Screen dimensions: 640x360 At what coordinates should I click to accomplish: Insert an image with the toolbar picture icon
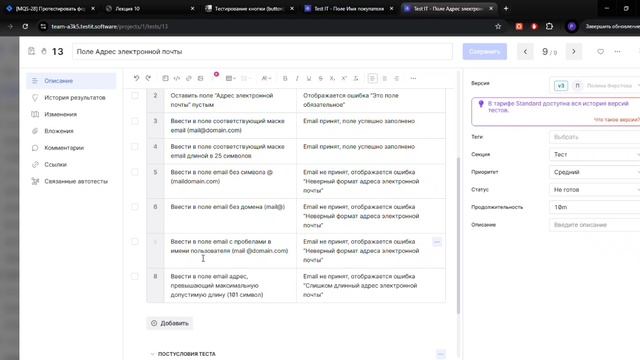pos(200,78)
